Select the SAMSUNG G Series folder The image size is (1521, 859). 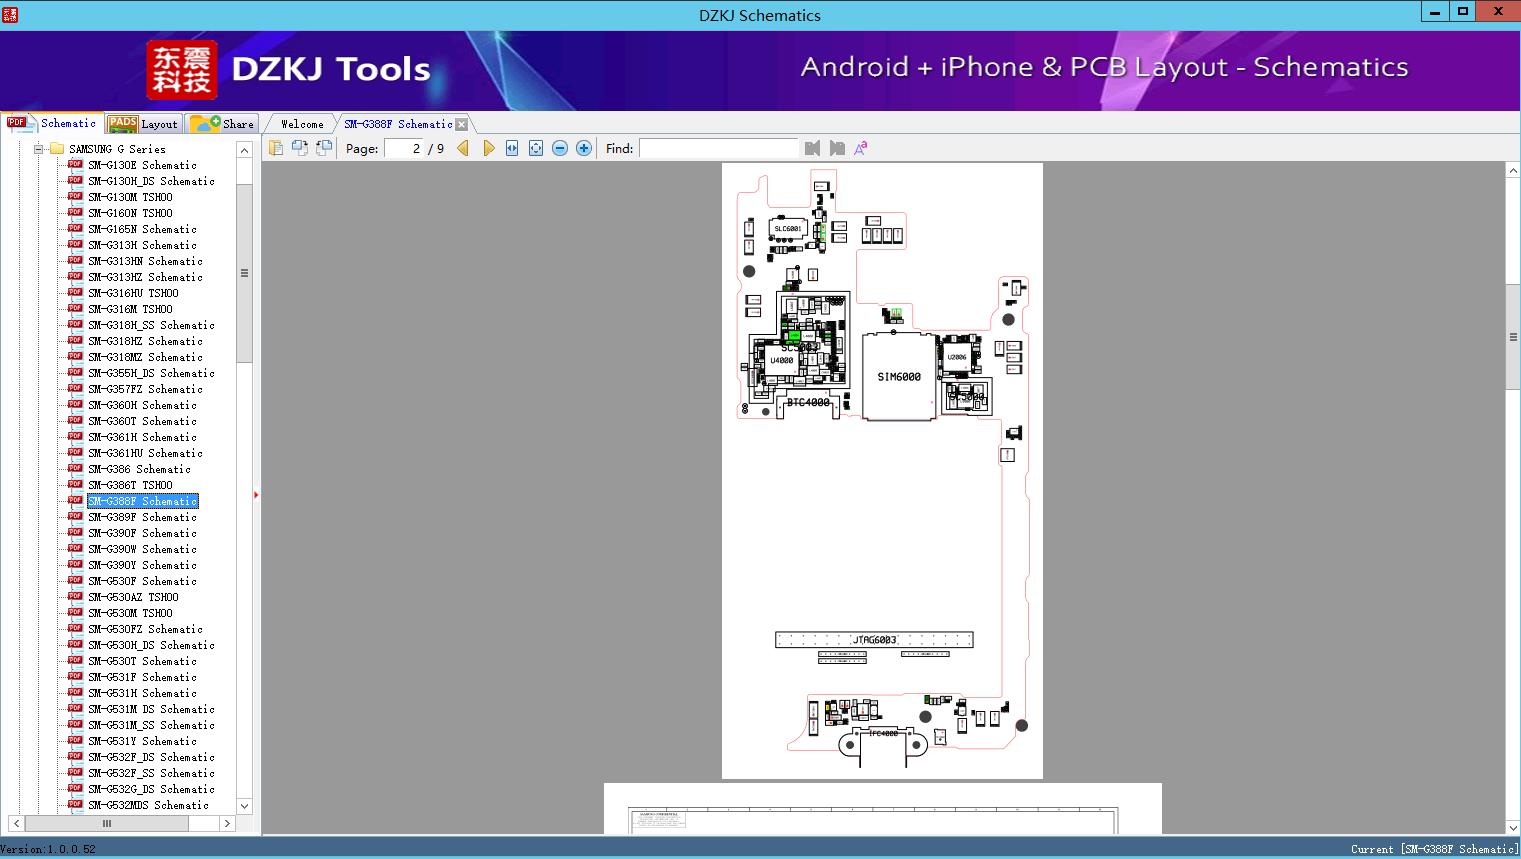118,149
